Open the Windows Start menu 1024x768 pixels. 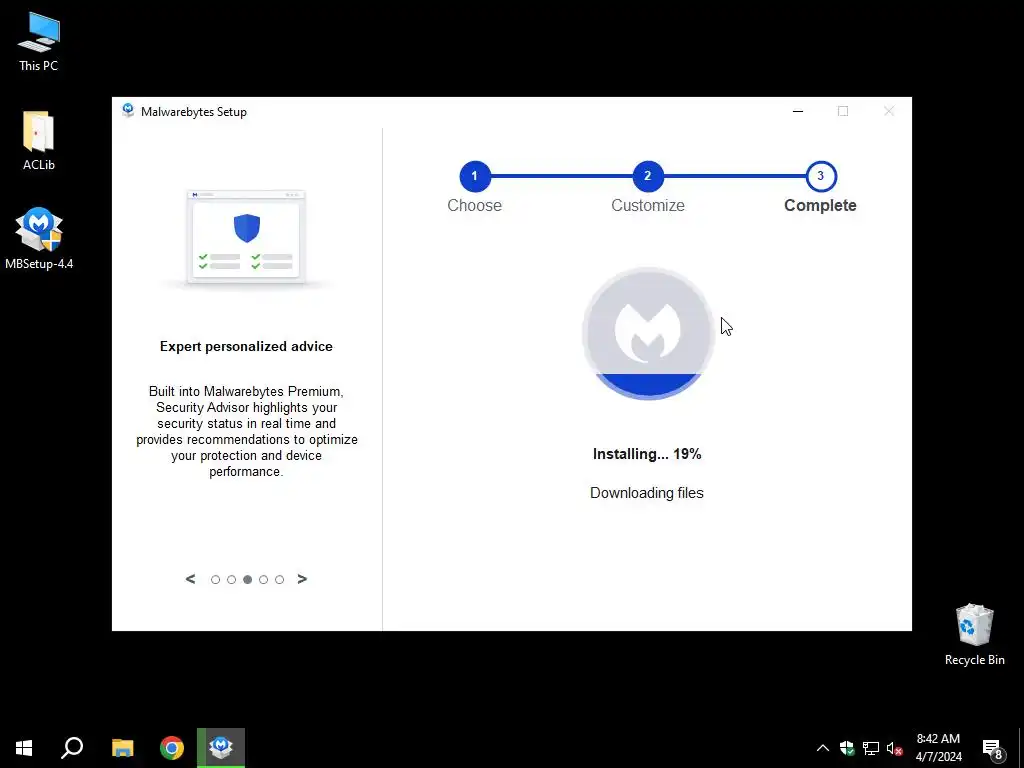[x=24, y=748]
